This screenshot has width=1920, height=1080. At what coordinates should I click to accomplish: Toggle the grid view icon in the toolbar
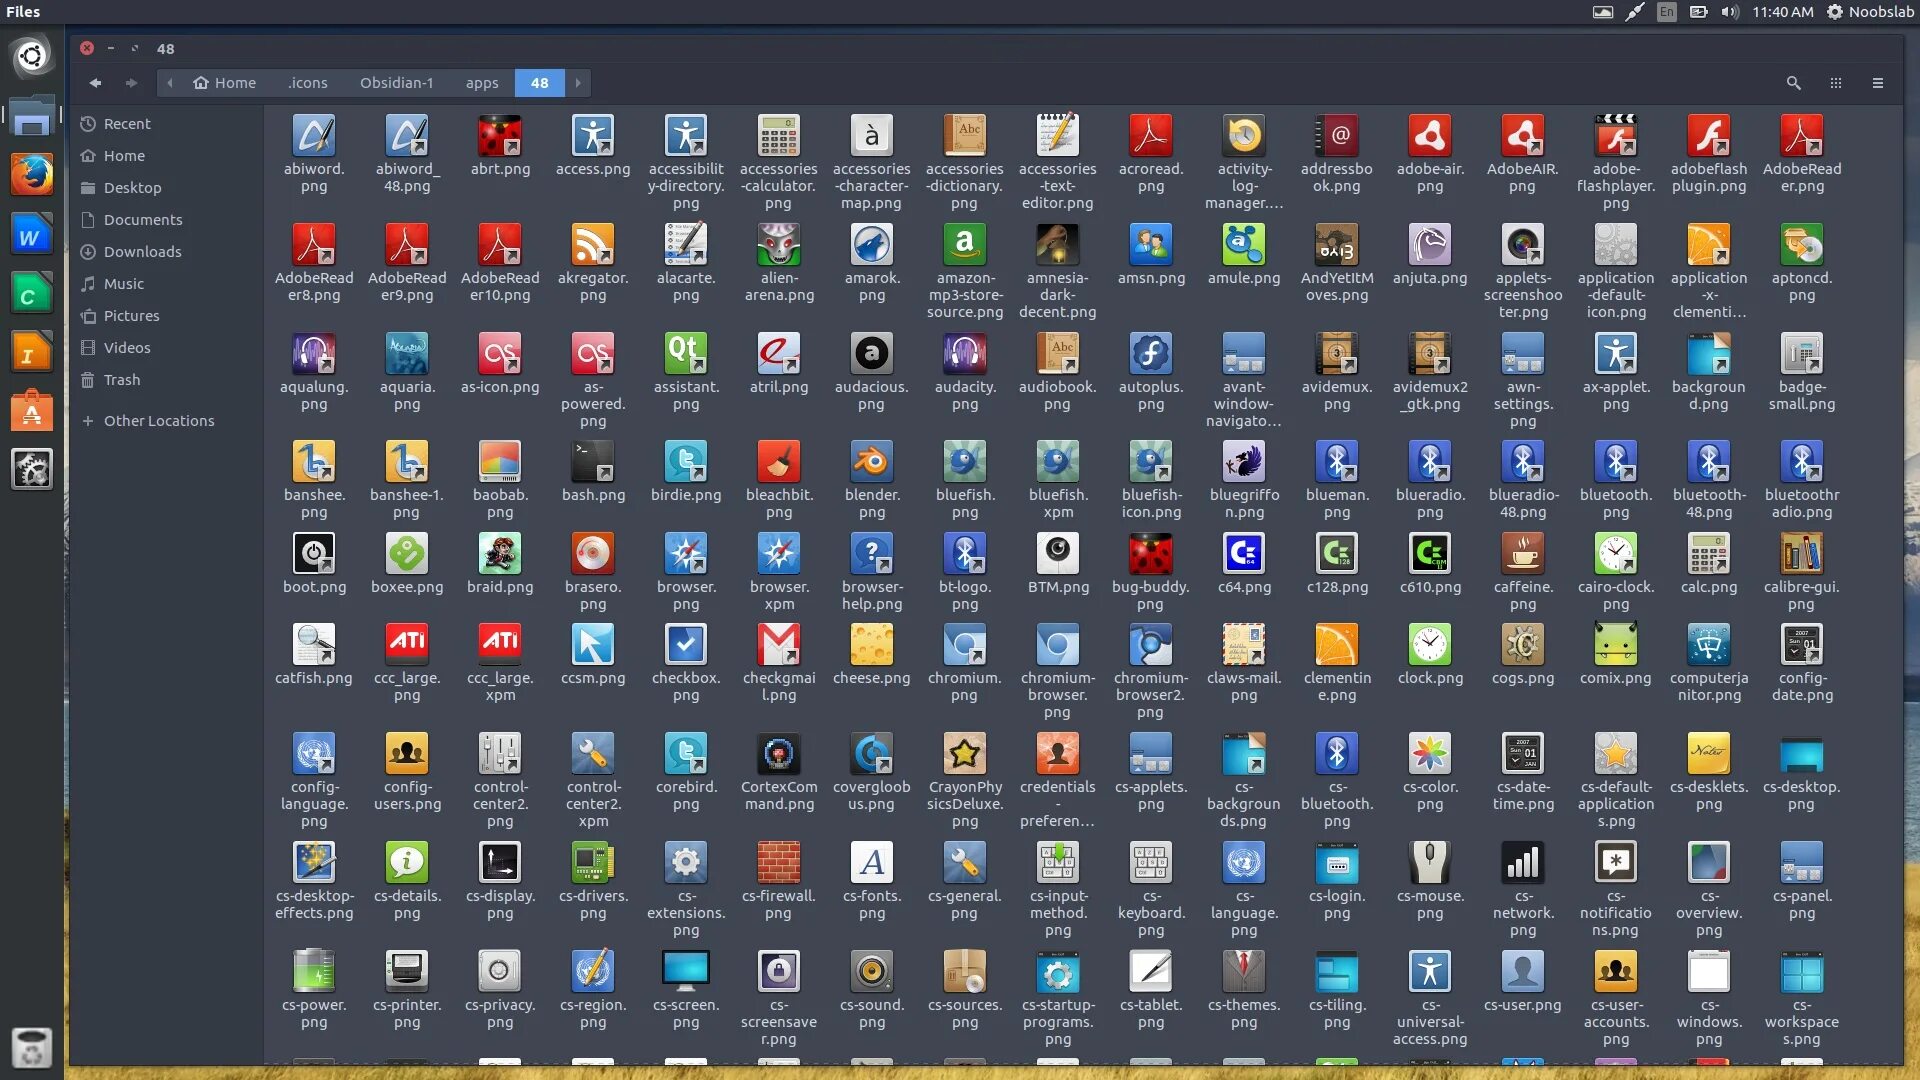tap(1836, 83)
